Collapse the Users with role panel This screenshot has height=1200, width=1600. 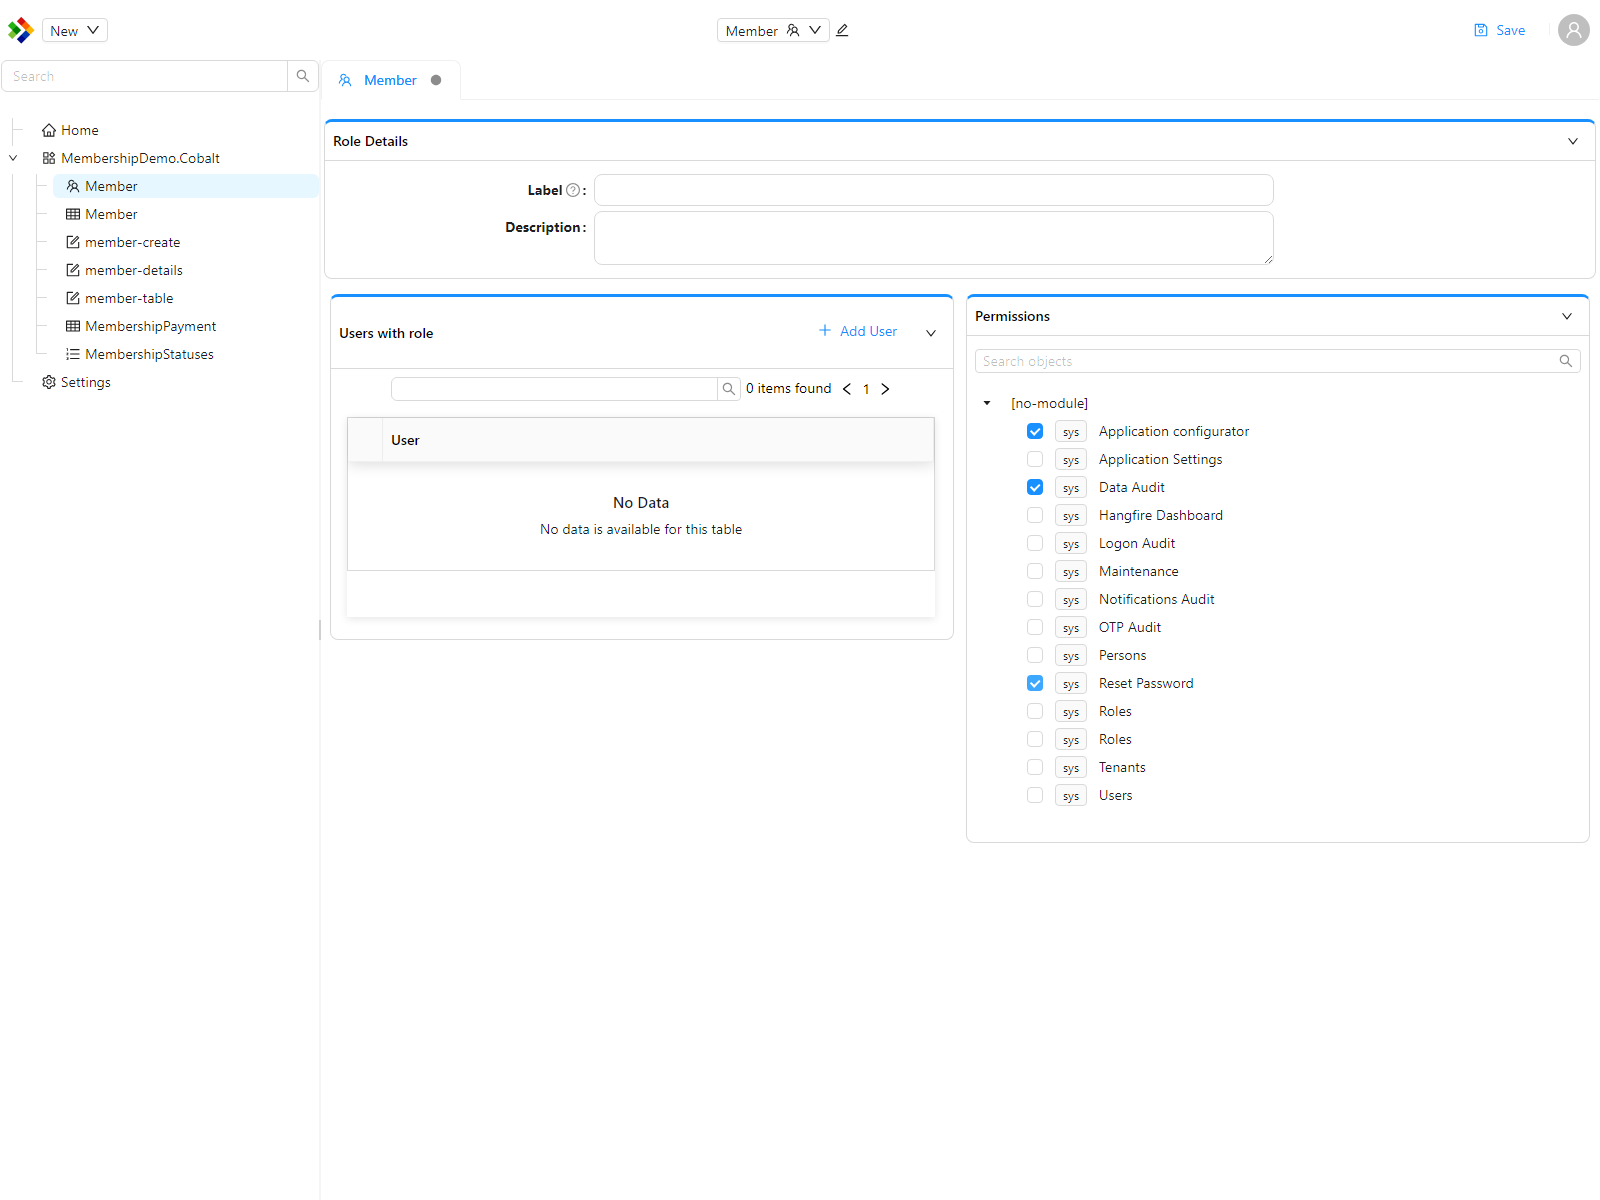coord(931,333)
